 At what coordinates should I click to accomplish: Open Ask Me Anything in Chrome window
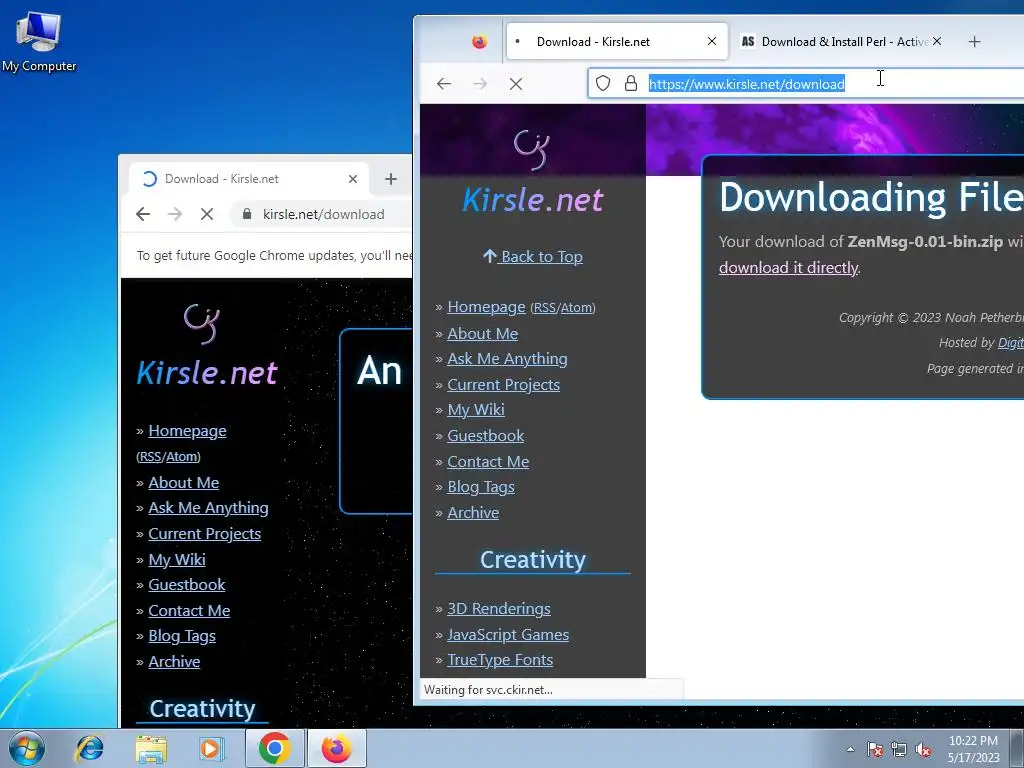208,507
